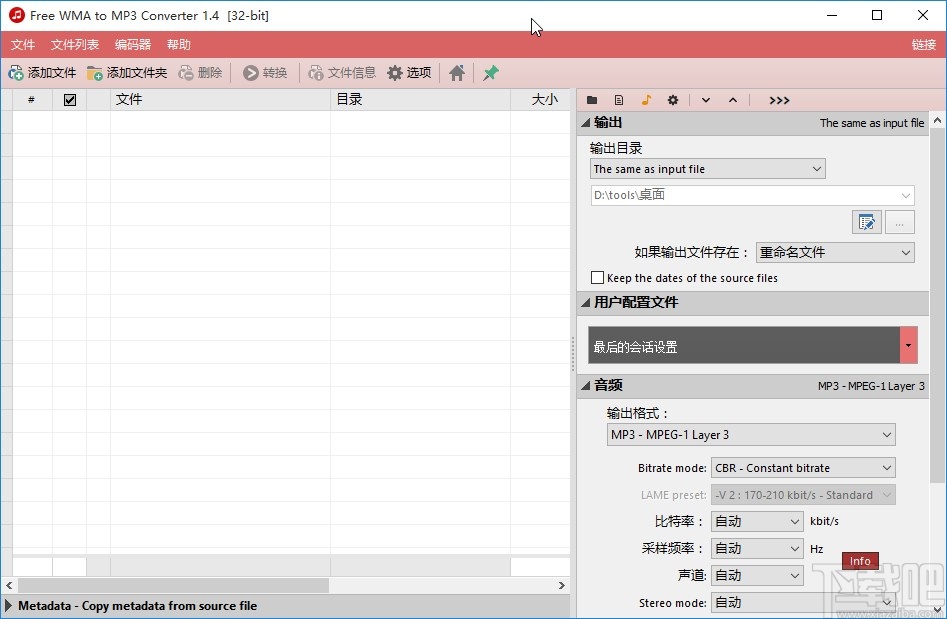Click the ... browse button for output path

(899, 222)
